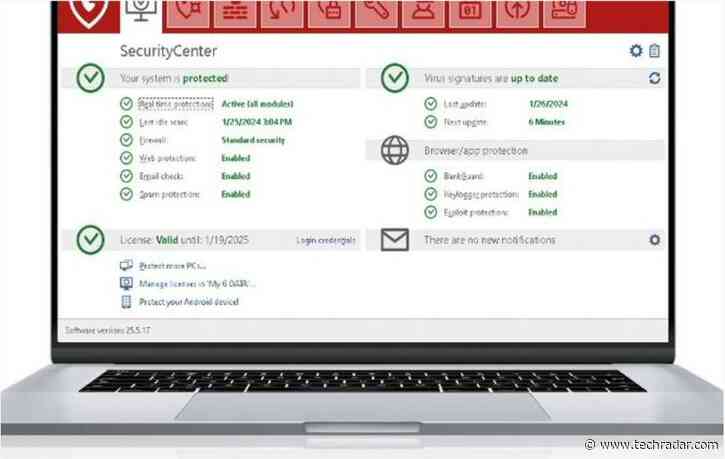This screenshot has height=459, width=725.
Task: Click the Next update check icon
Action: 430,122
